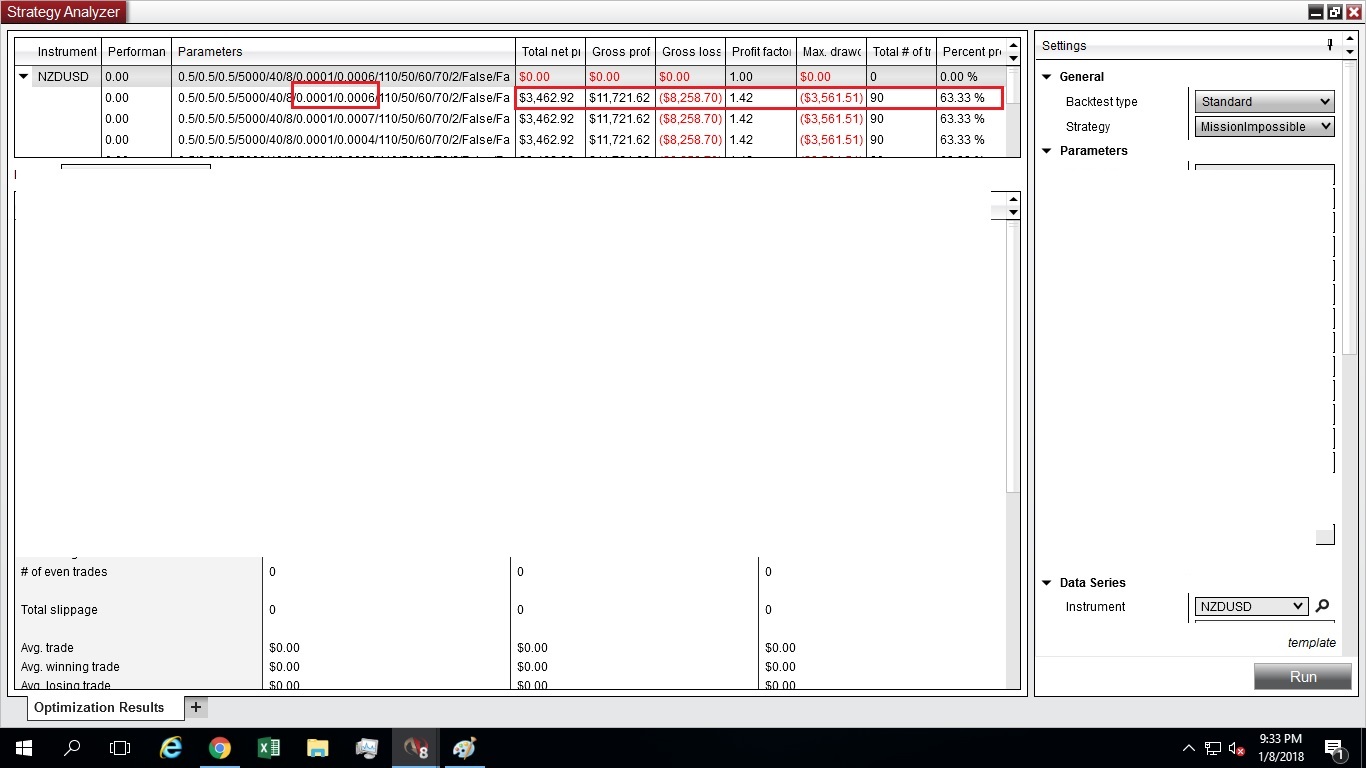This screenshot has height=768, width=1366.
Task: Restore the Strategy Analyzer window
Action: pyautogui.click(x=1334, y=12)
